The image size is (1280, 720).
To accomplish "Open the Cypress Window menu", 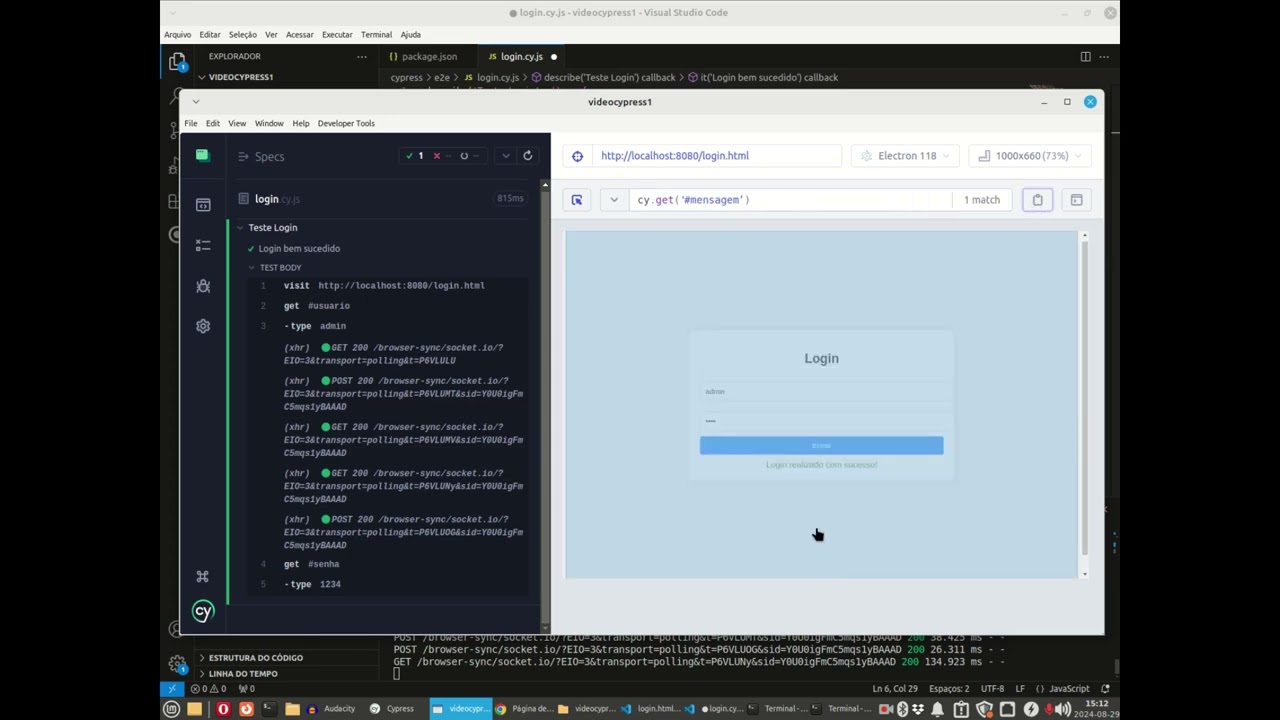I will (x=269, y=123).
